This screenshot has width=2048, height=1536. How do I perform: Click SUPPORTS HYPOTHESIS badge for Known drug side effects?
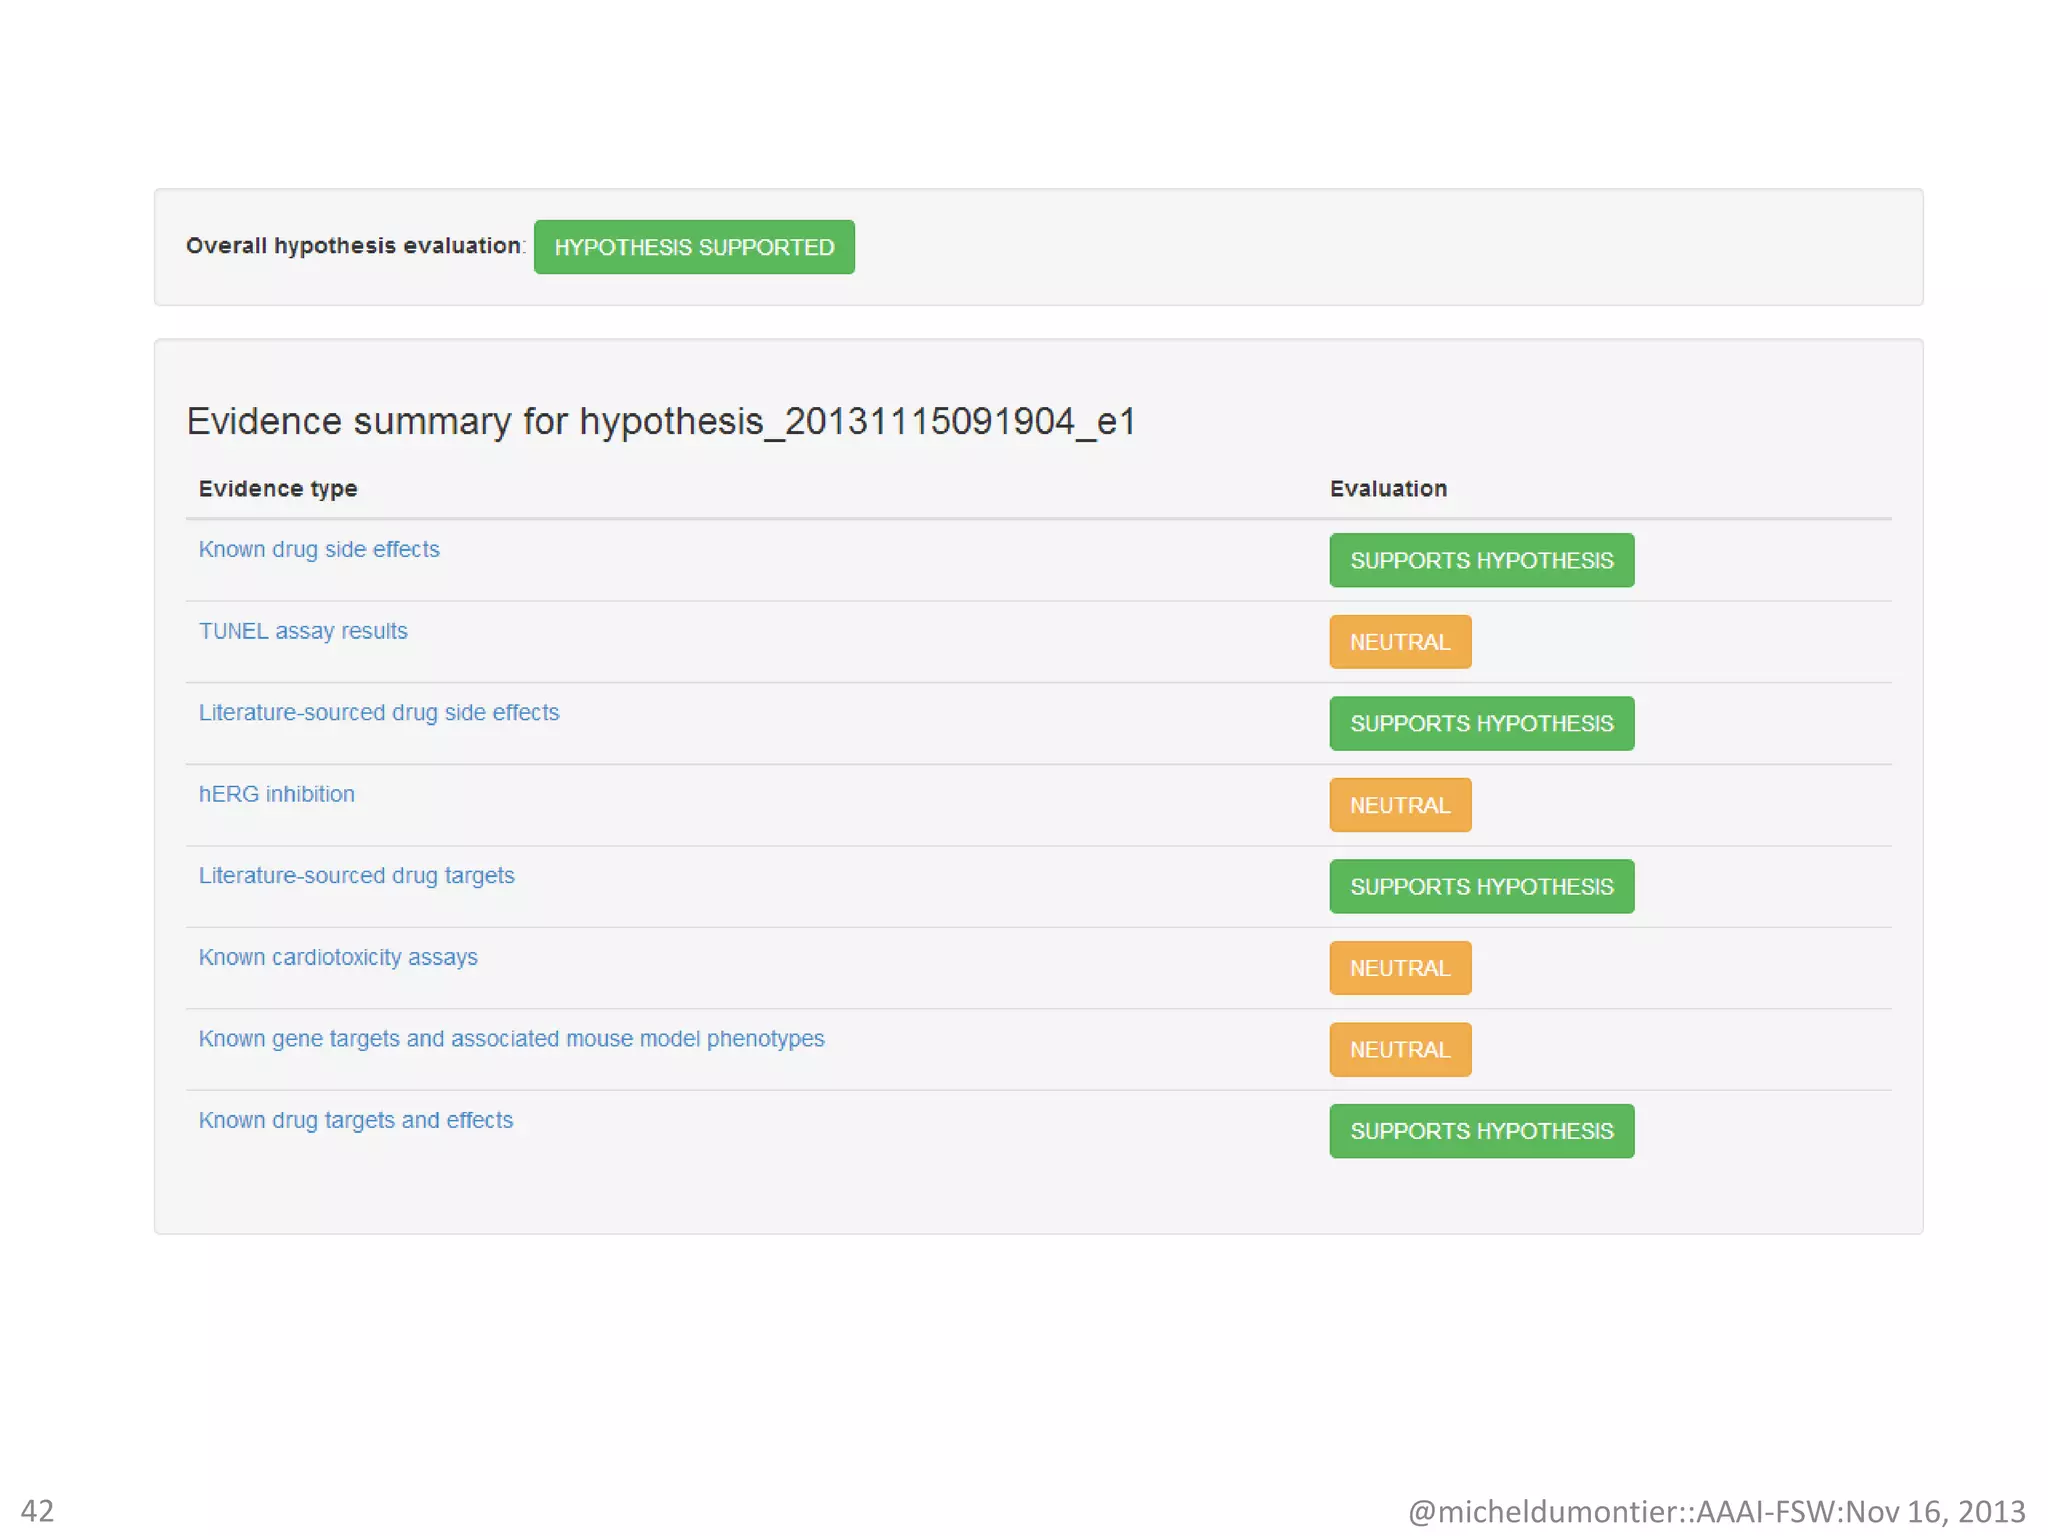click(1480, 560)
